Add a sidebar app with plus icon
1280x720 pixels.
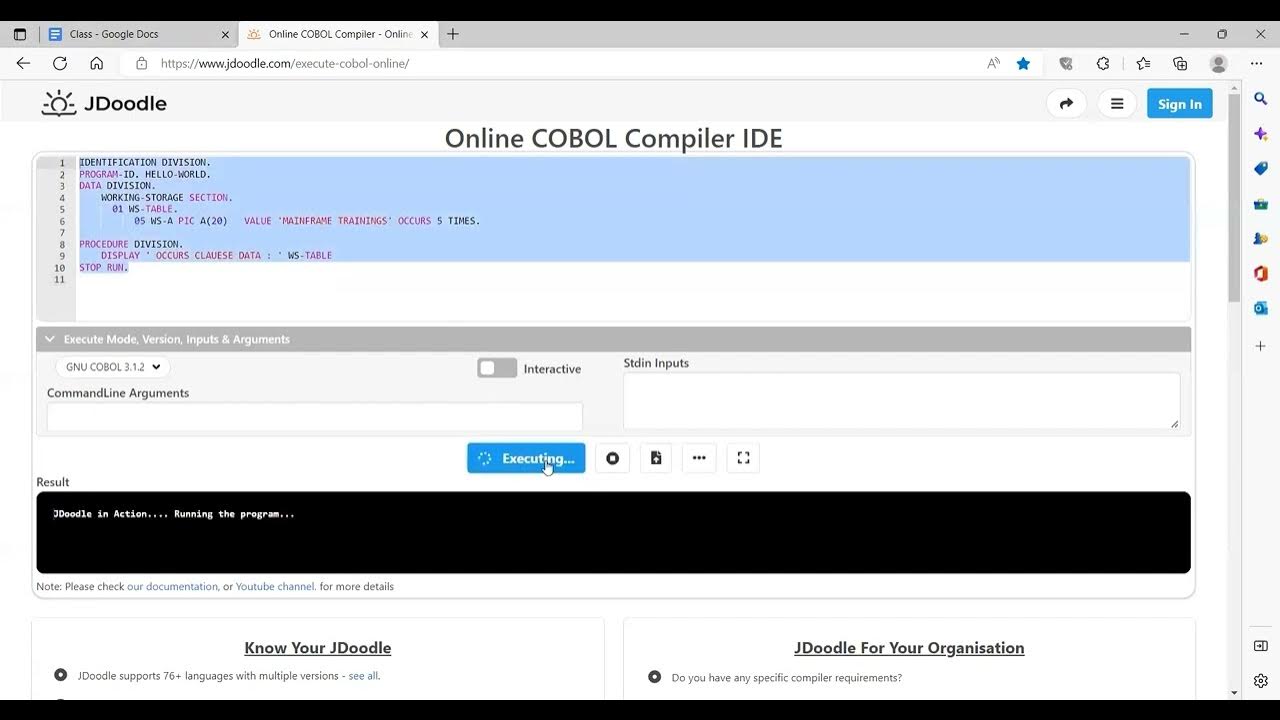tap(1261, 346)
